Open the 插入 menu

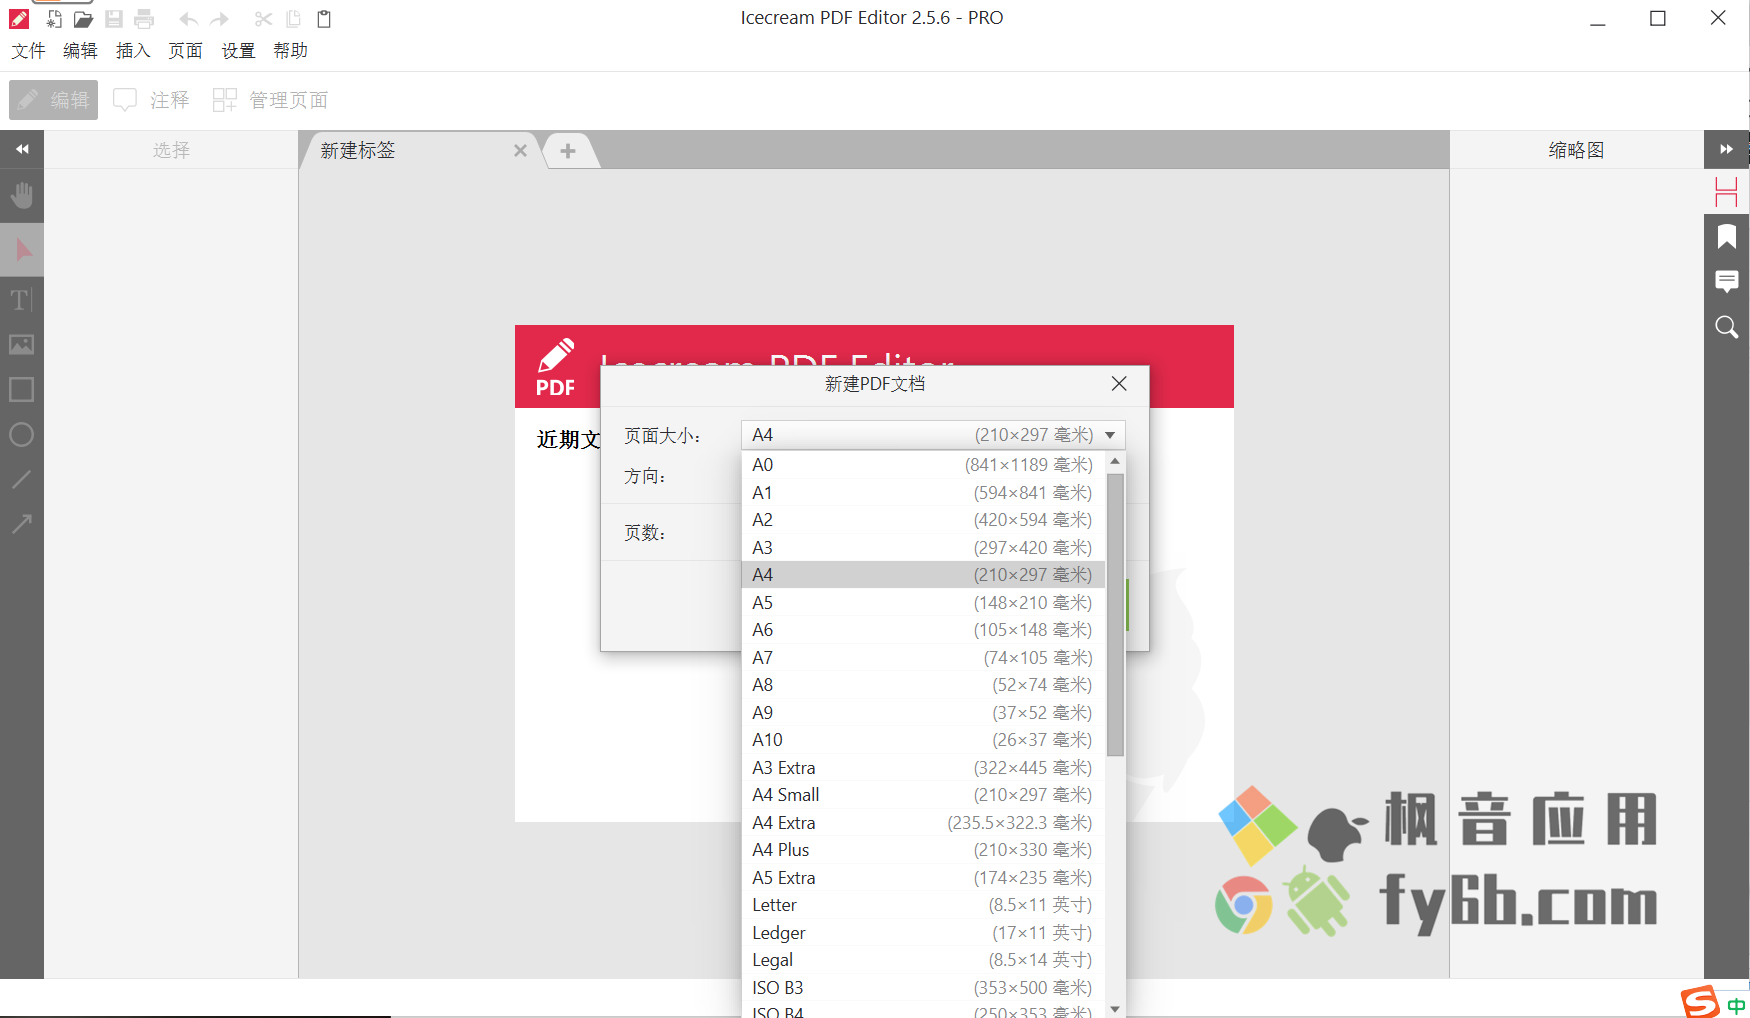[133, 51]
